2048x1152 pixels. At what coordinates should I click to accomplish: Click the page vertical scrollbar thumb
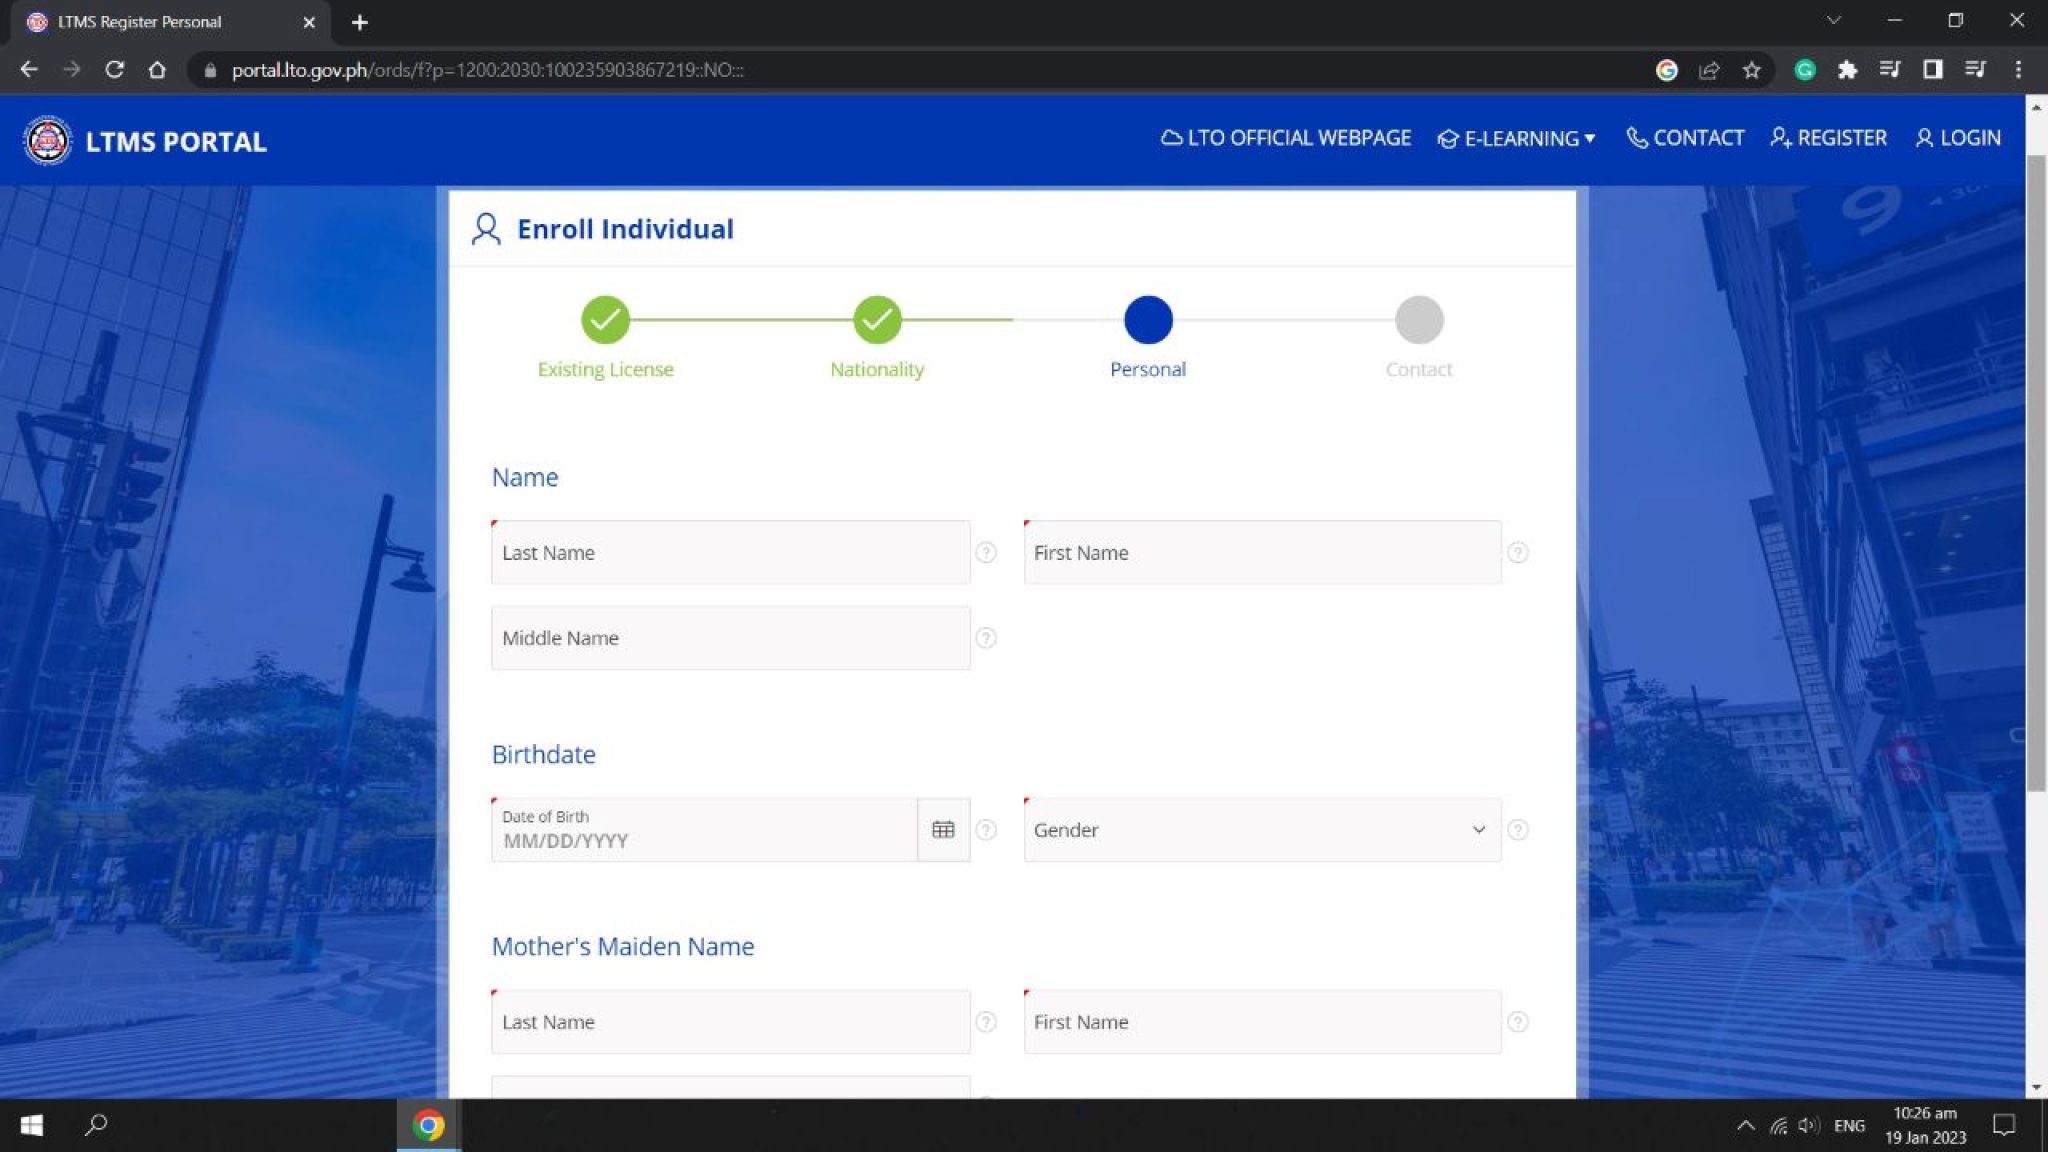[2036, 473]
